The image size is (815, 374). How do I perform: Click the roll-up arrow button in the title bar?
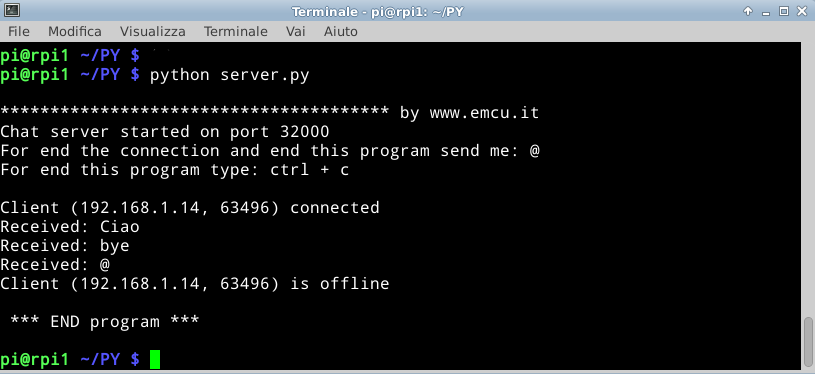(x=748, y=10)
